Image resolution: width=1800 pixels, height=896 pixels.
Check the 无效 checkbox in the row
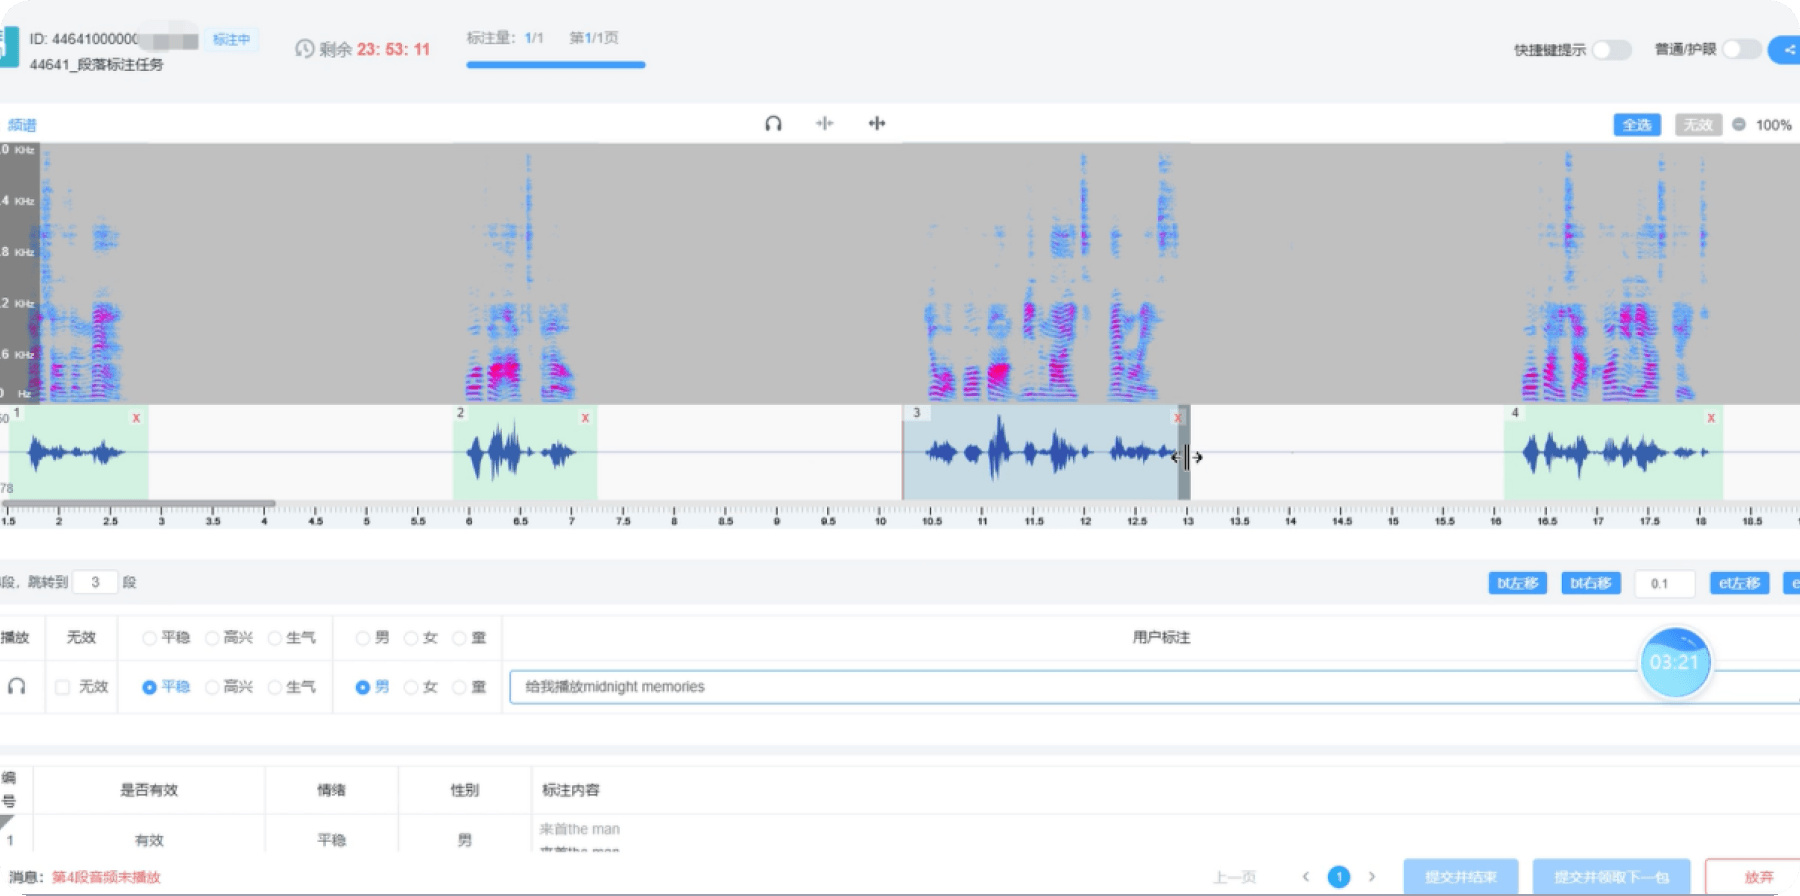(x=63, y=687)
